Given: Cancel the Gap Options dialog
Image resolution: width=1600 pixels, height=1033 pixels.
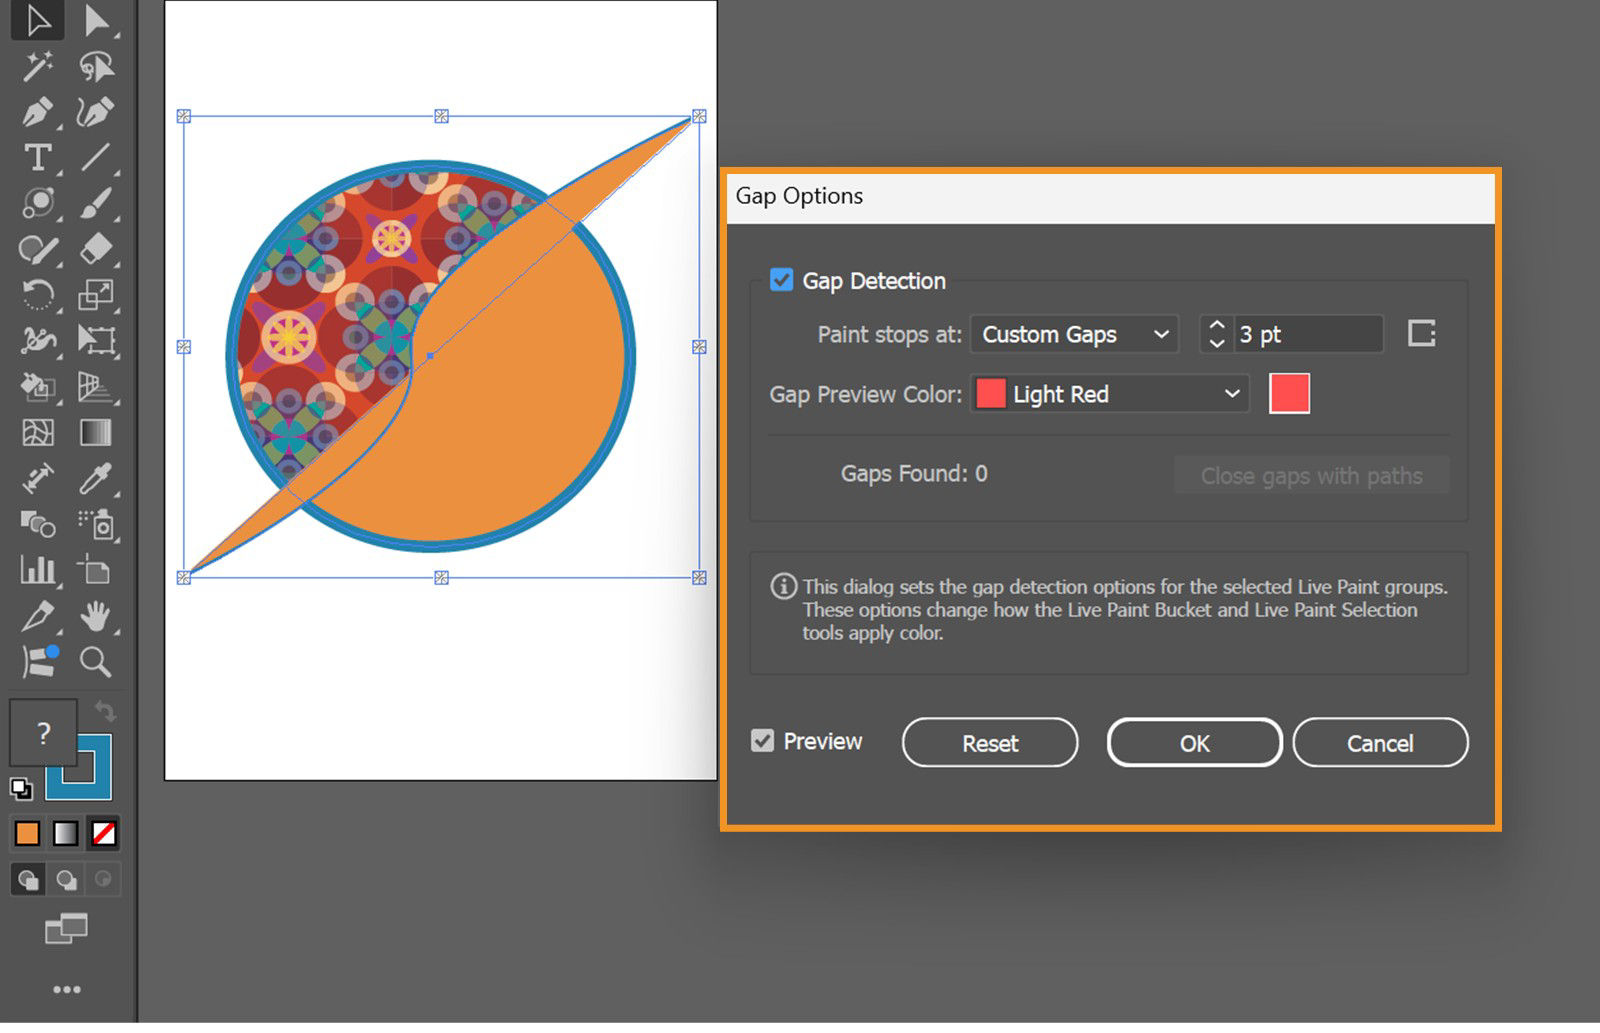Looking at the screenshot, I should (x=1380, y=742).
